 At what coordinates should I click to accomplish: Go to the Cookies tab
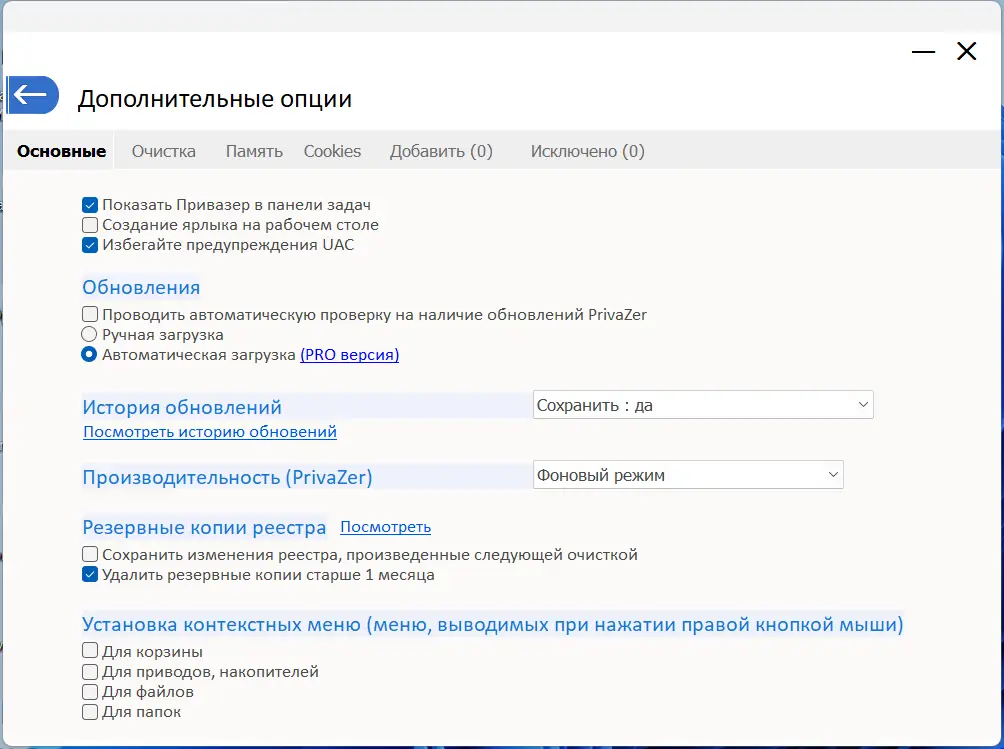coord(332,152)
